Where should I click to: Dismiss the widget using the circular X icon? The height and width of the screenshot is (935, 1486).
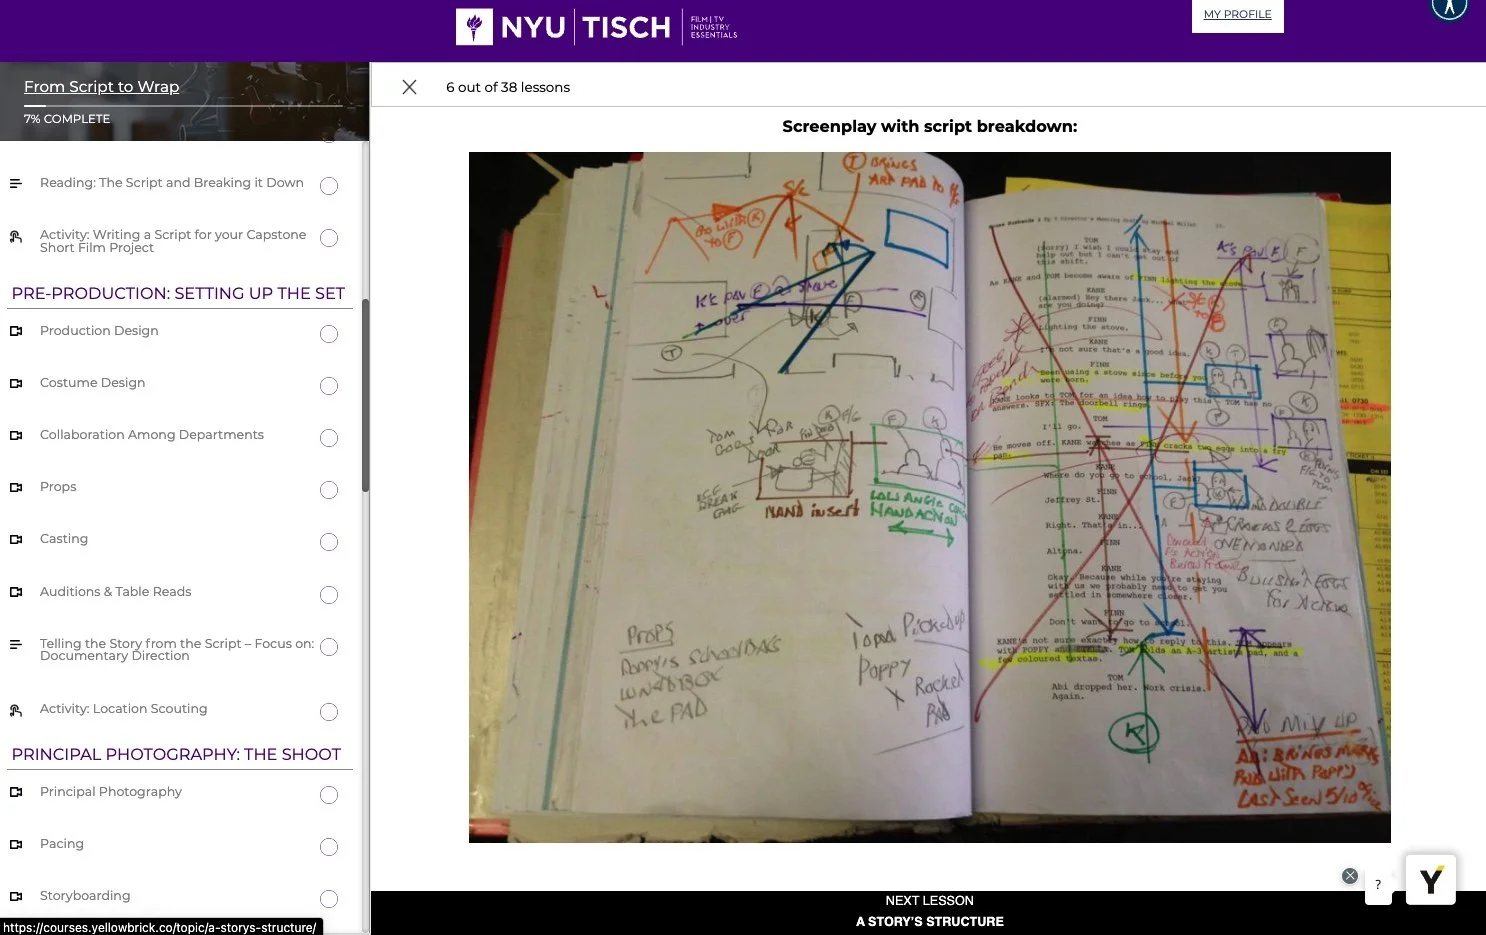click(1349, 875)
